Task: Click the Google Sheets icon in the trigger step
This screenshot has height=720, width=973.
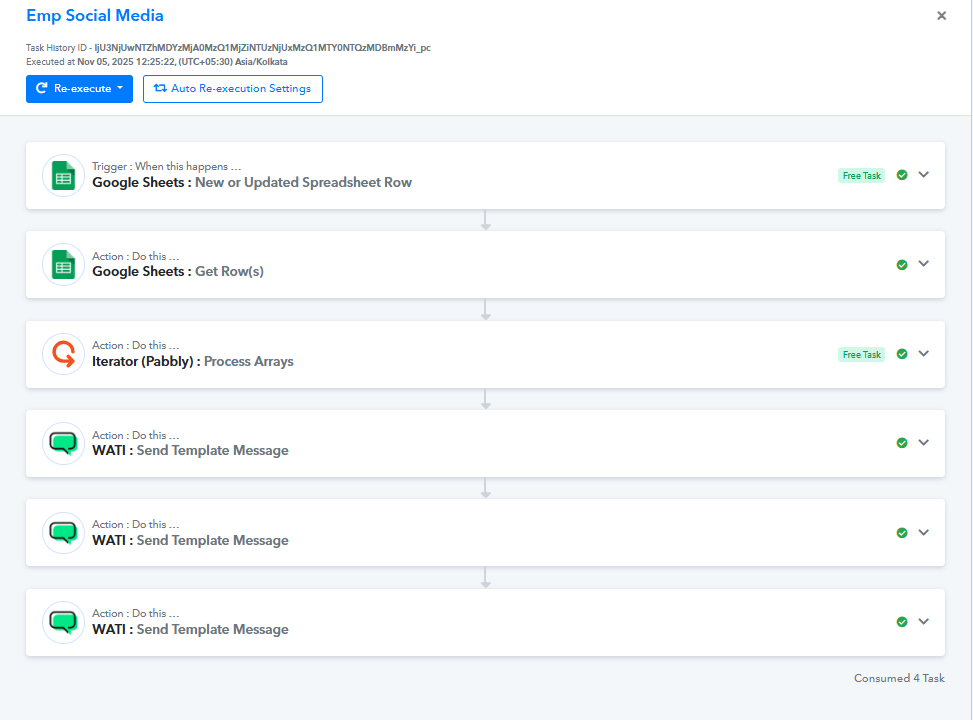Action: click(x=63, y=176)
